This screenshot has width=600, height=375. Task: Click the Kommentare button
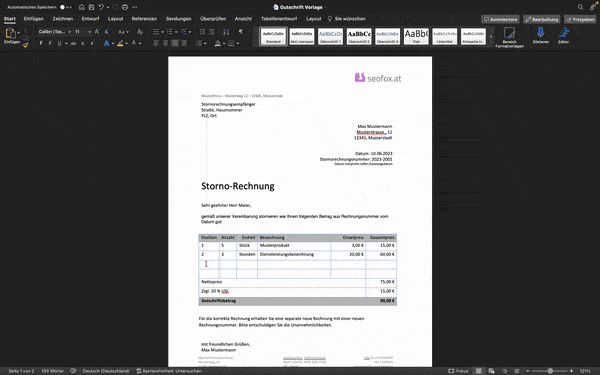[x=500, y=19]
